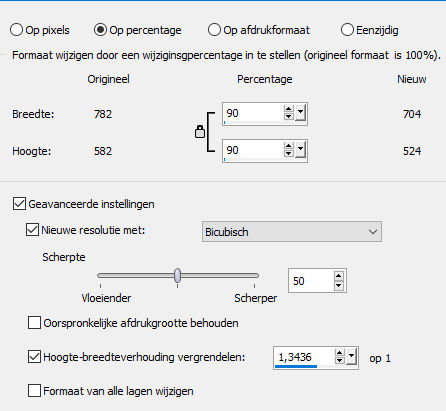Image resolution: width=446 pixels, height=411 pixels.
Task: Increase Scherpte value with up arrow
Action: tap(339, 276)
